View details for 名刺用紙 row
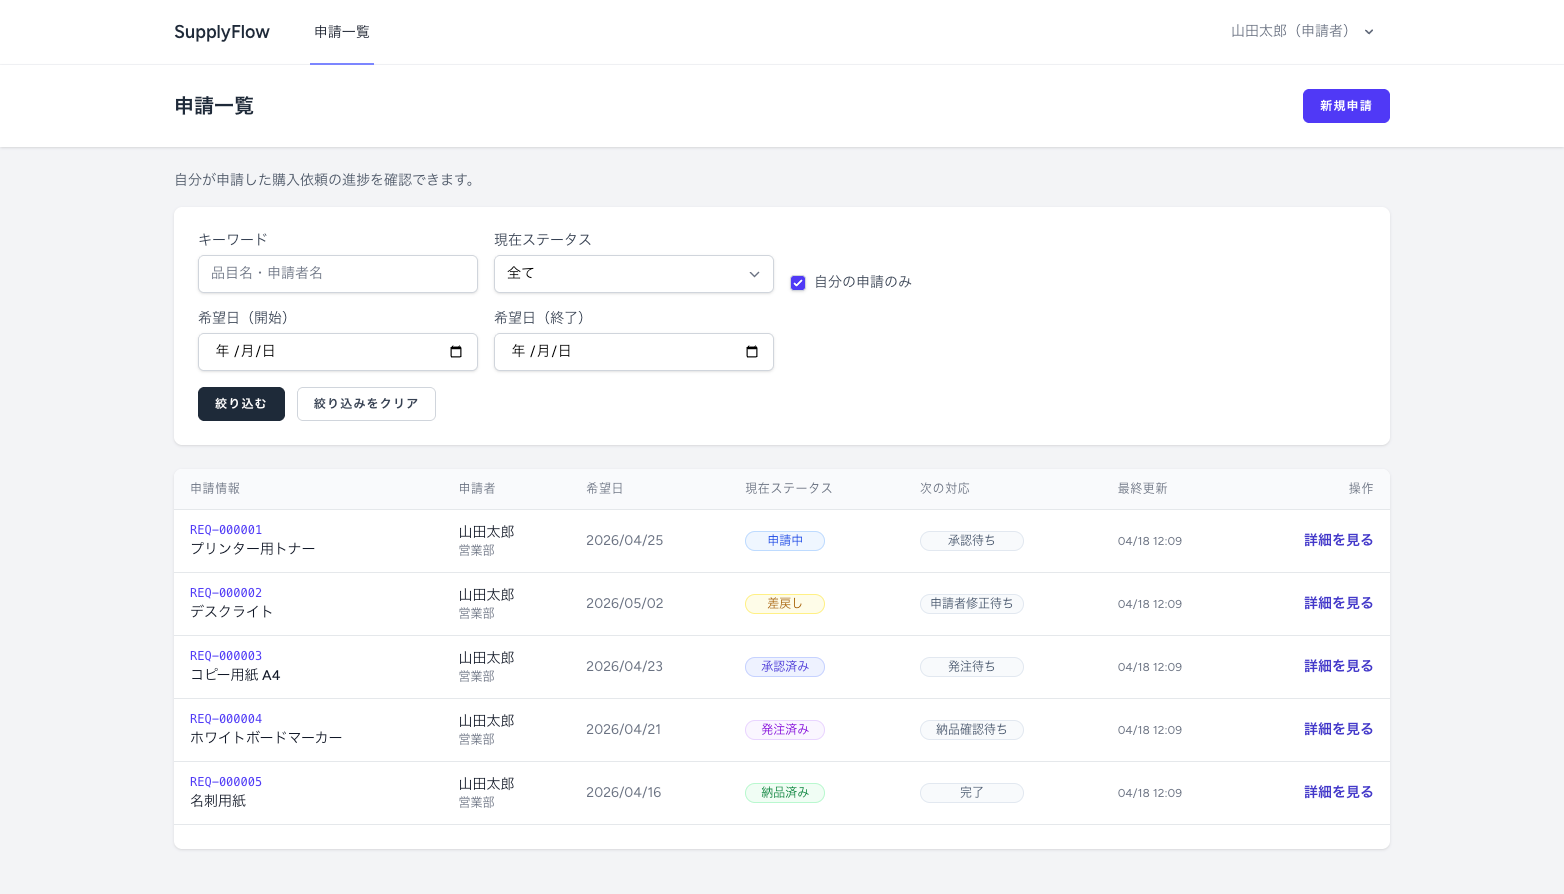1564x894 pixels. 1338,792
